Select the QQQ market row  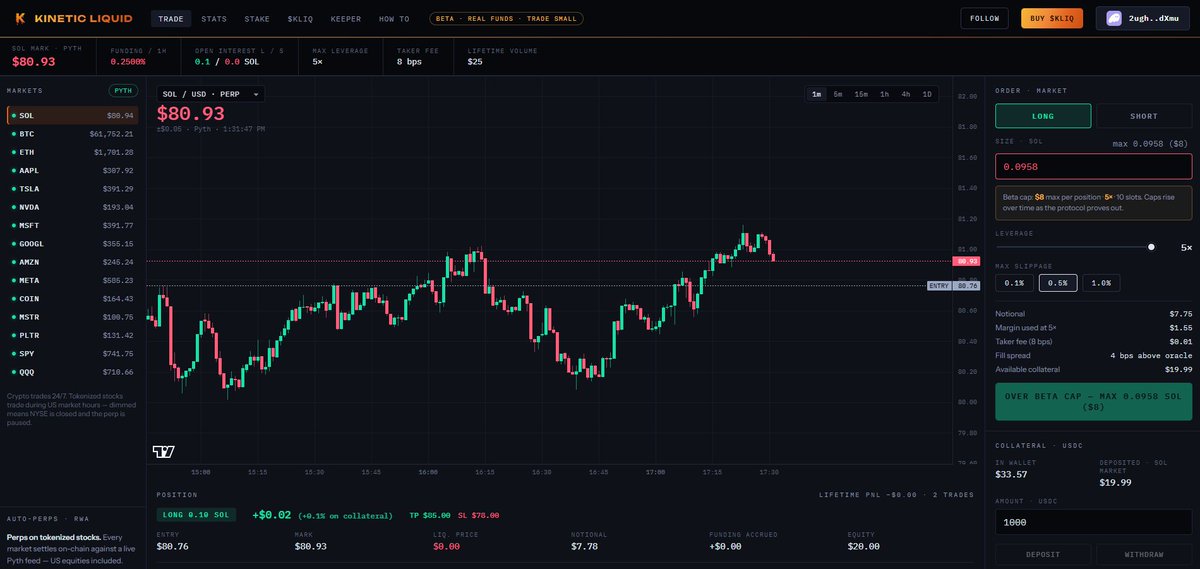pos(72,372)
